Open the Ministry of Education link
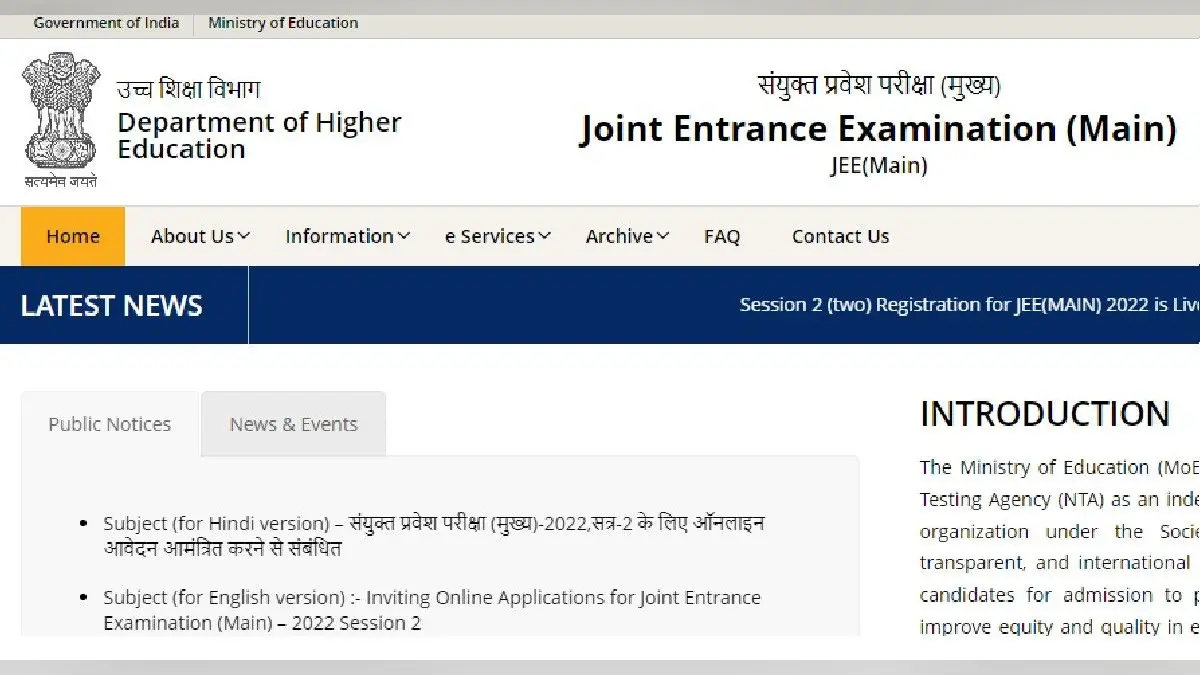Image resolution: width=1200 pixels, height=675 pixels. (283, 22)
